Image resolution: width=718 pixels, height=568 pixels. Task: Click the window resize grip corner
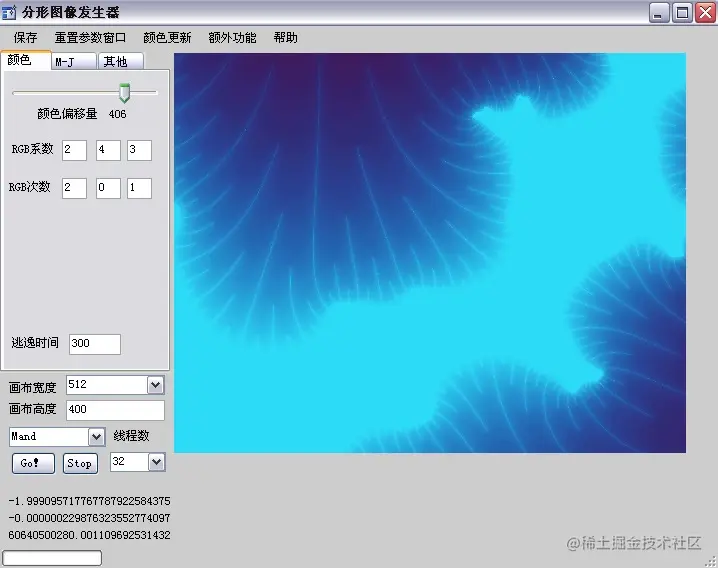(711, 561)
